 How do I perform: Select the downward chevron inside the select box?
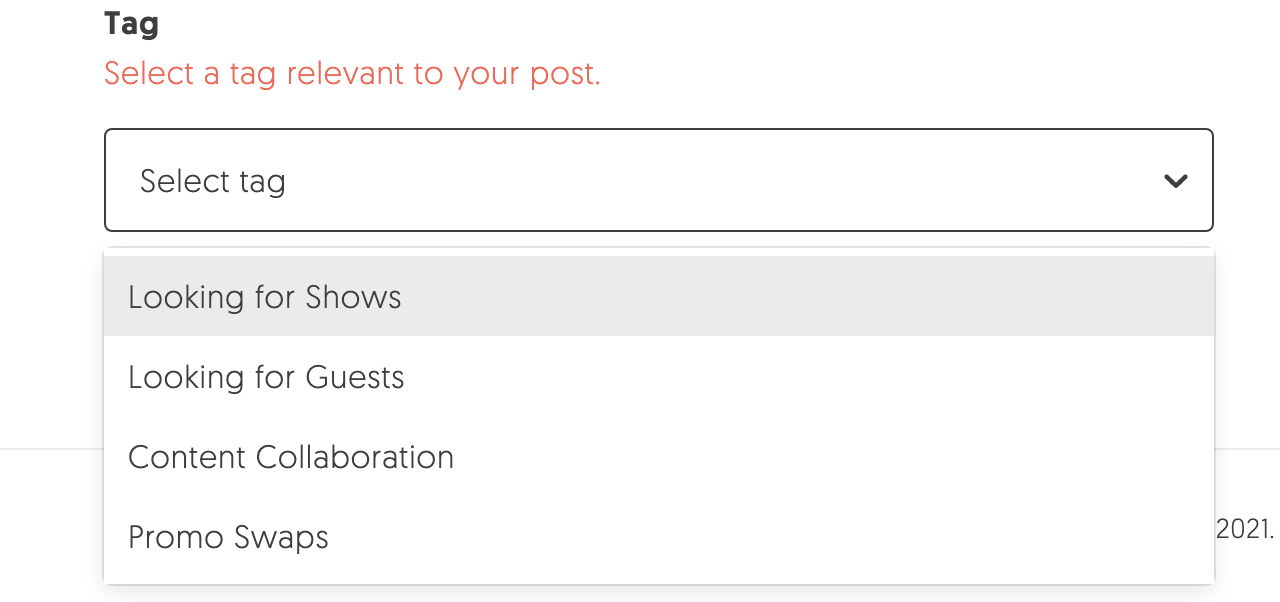[1176, 181]
